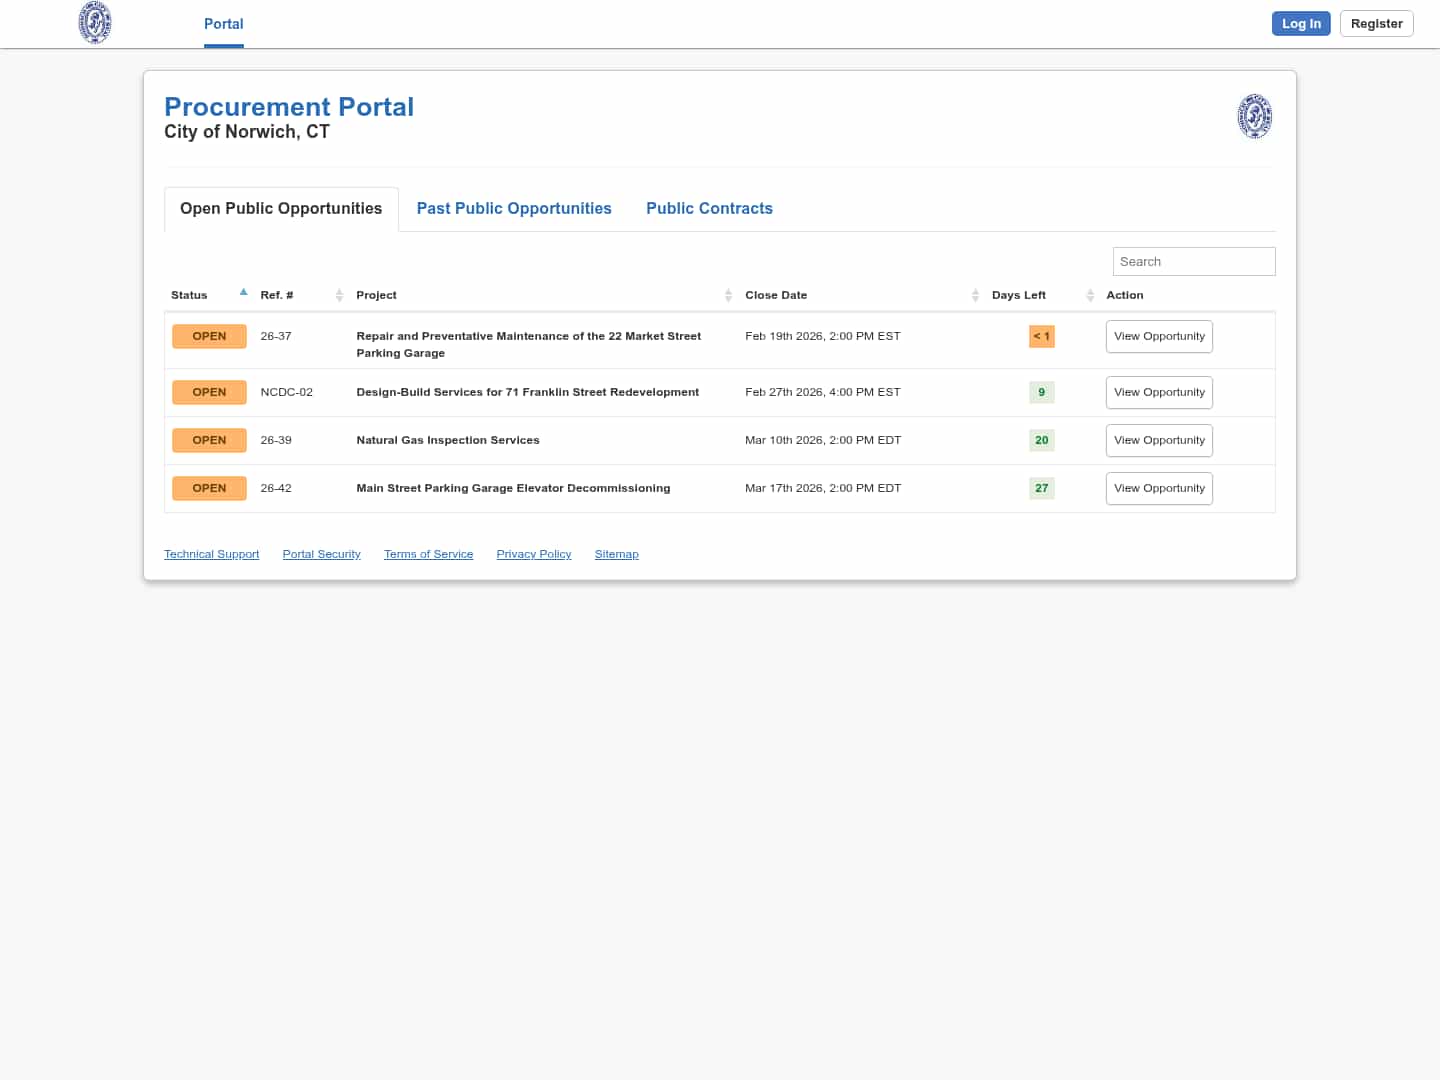This screenshot has height=1080, width=1440.
Task: Sort by Close Date column arrows
Action: [975, 295]
